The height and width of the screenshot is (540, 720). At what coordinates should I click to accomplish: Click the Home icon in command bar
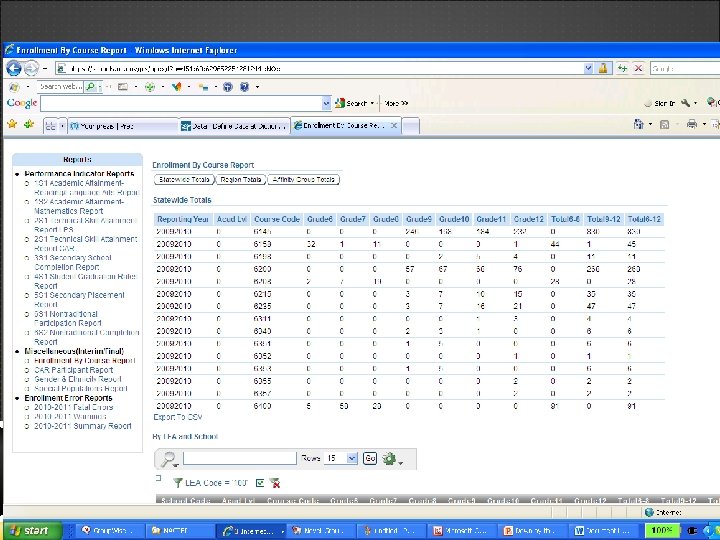pos(639,124)
